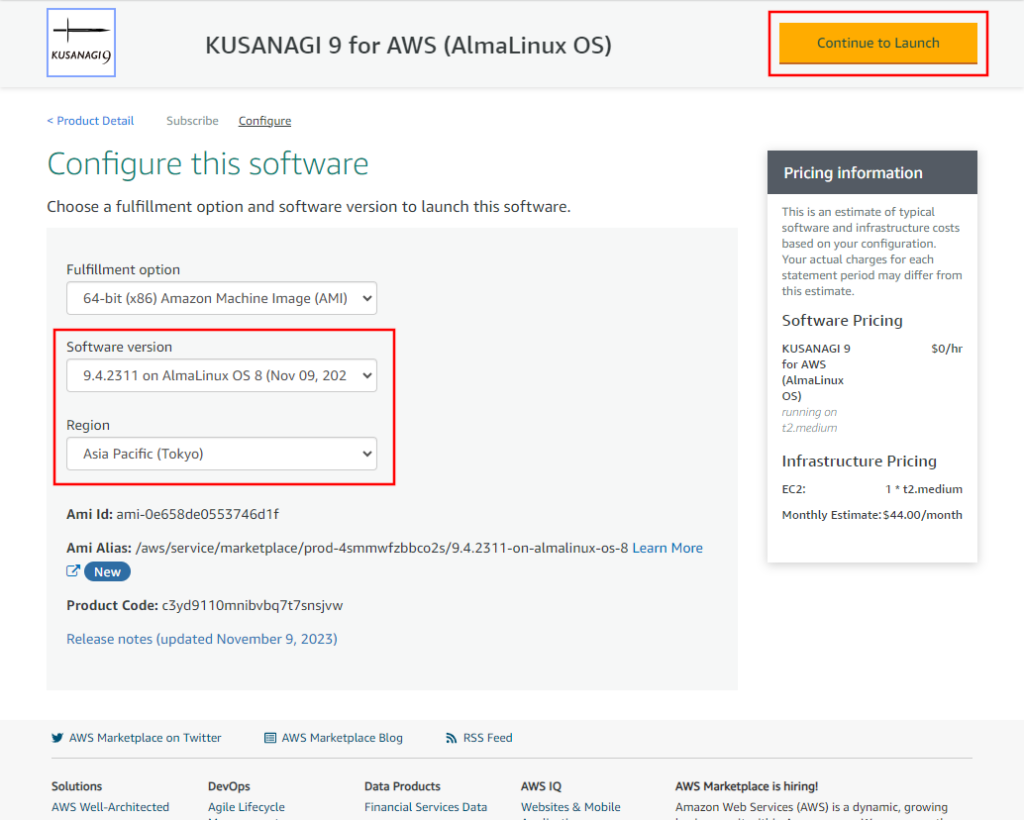Click the AWS Marketplace is hiring heading
This screenshot has width=1024, height=820.
(x=746, y=786)
